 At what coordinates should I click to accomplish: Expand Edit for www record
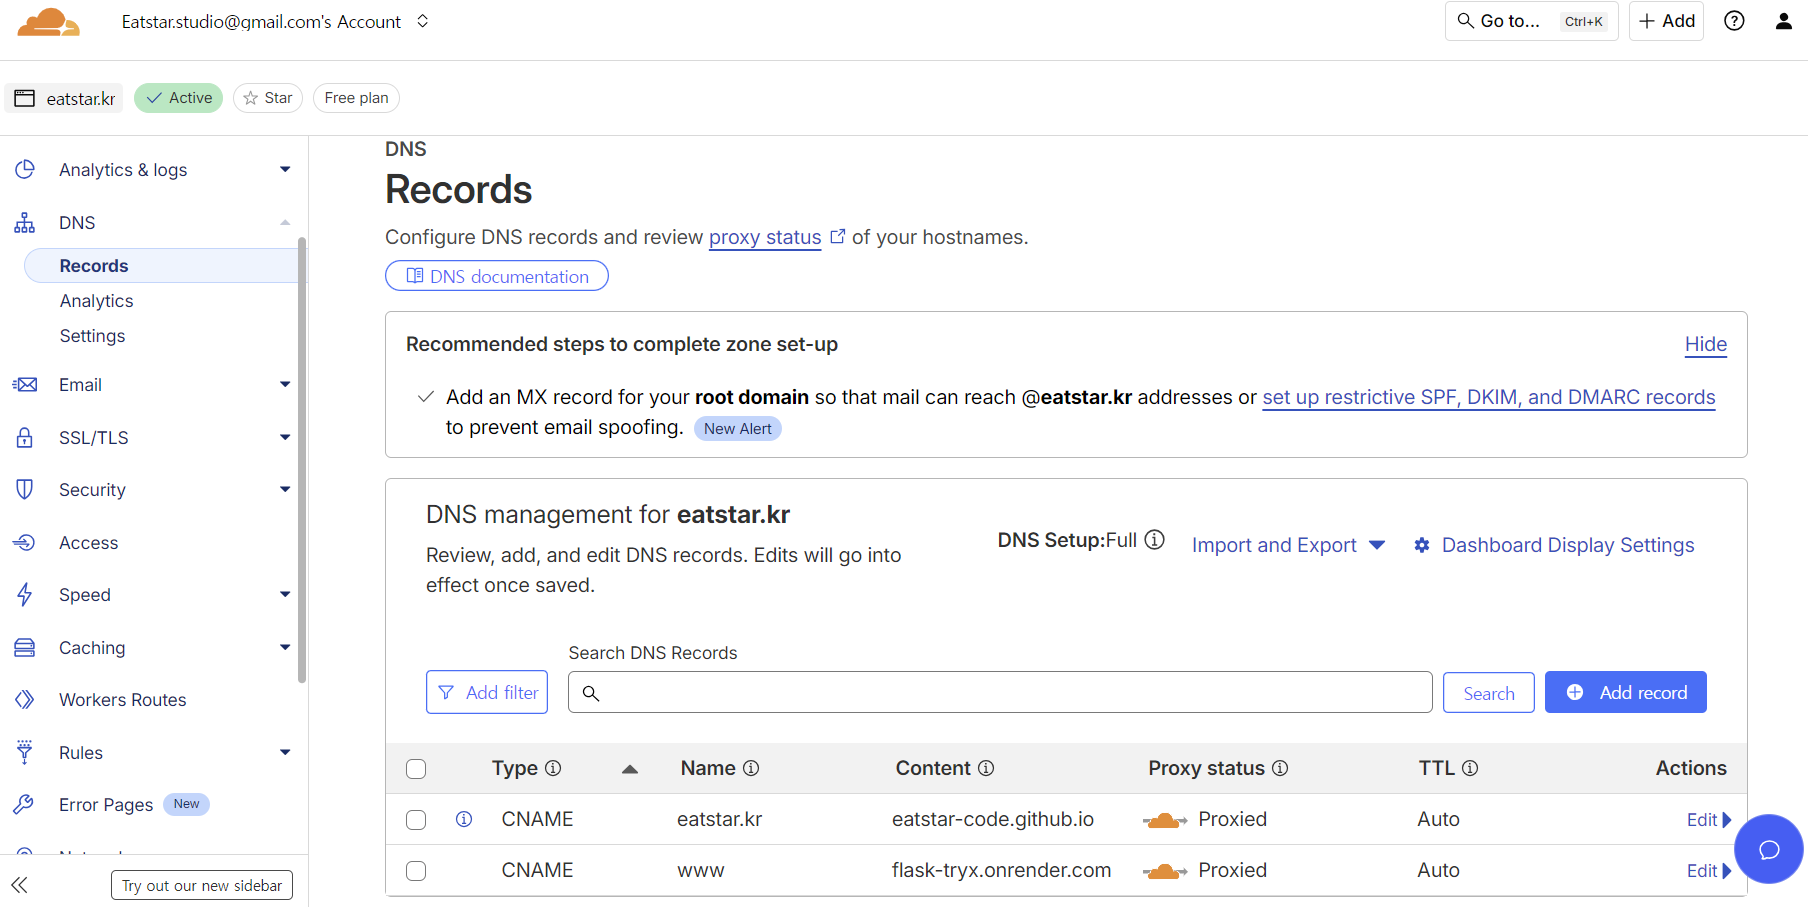1708,871
